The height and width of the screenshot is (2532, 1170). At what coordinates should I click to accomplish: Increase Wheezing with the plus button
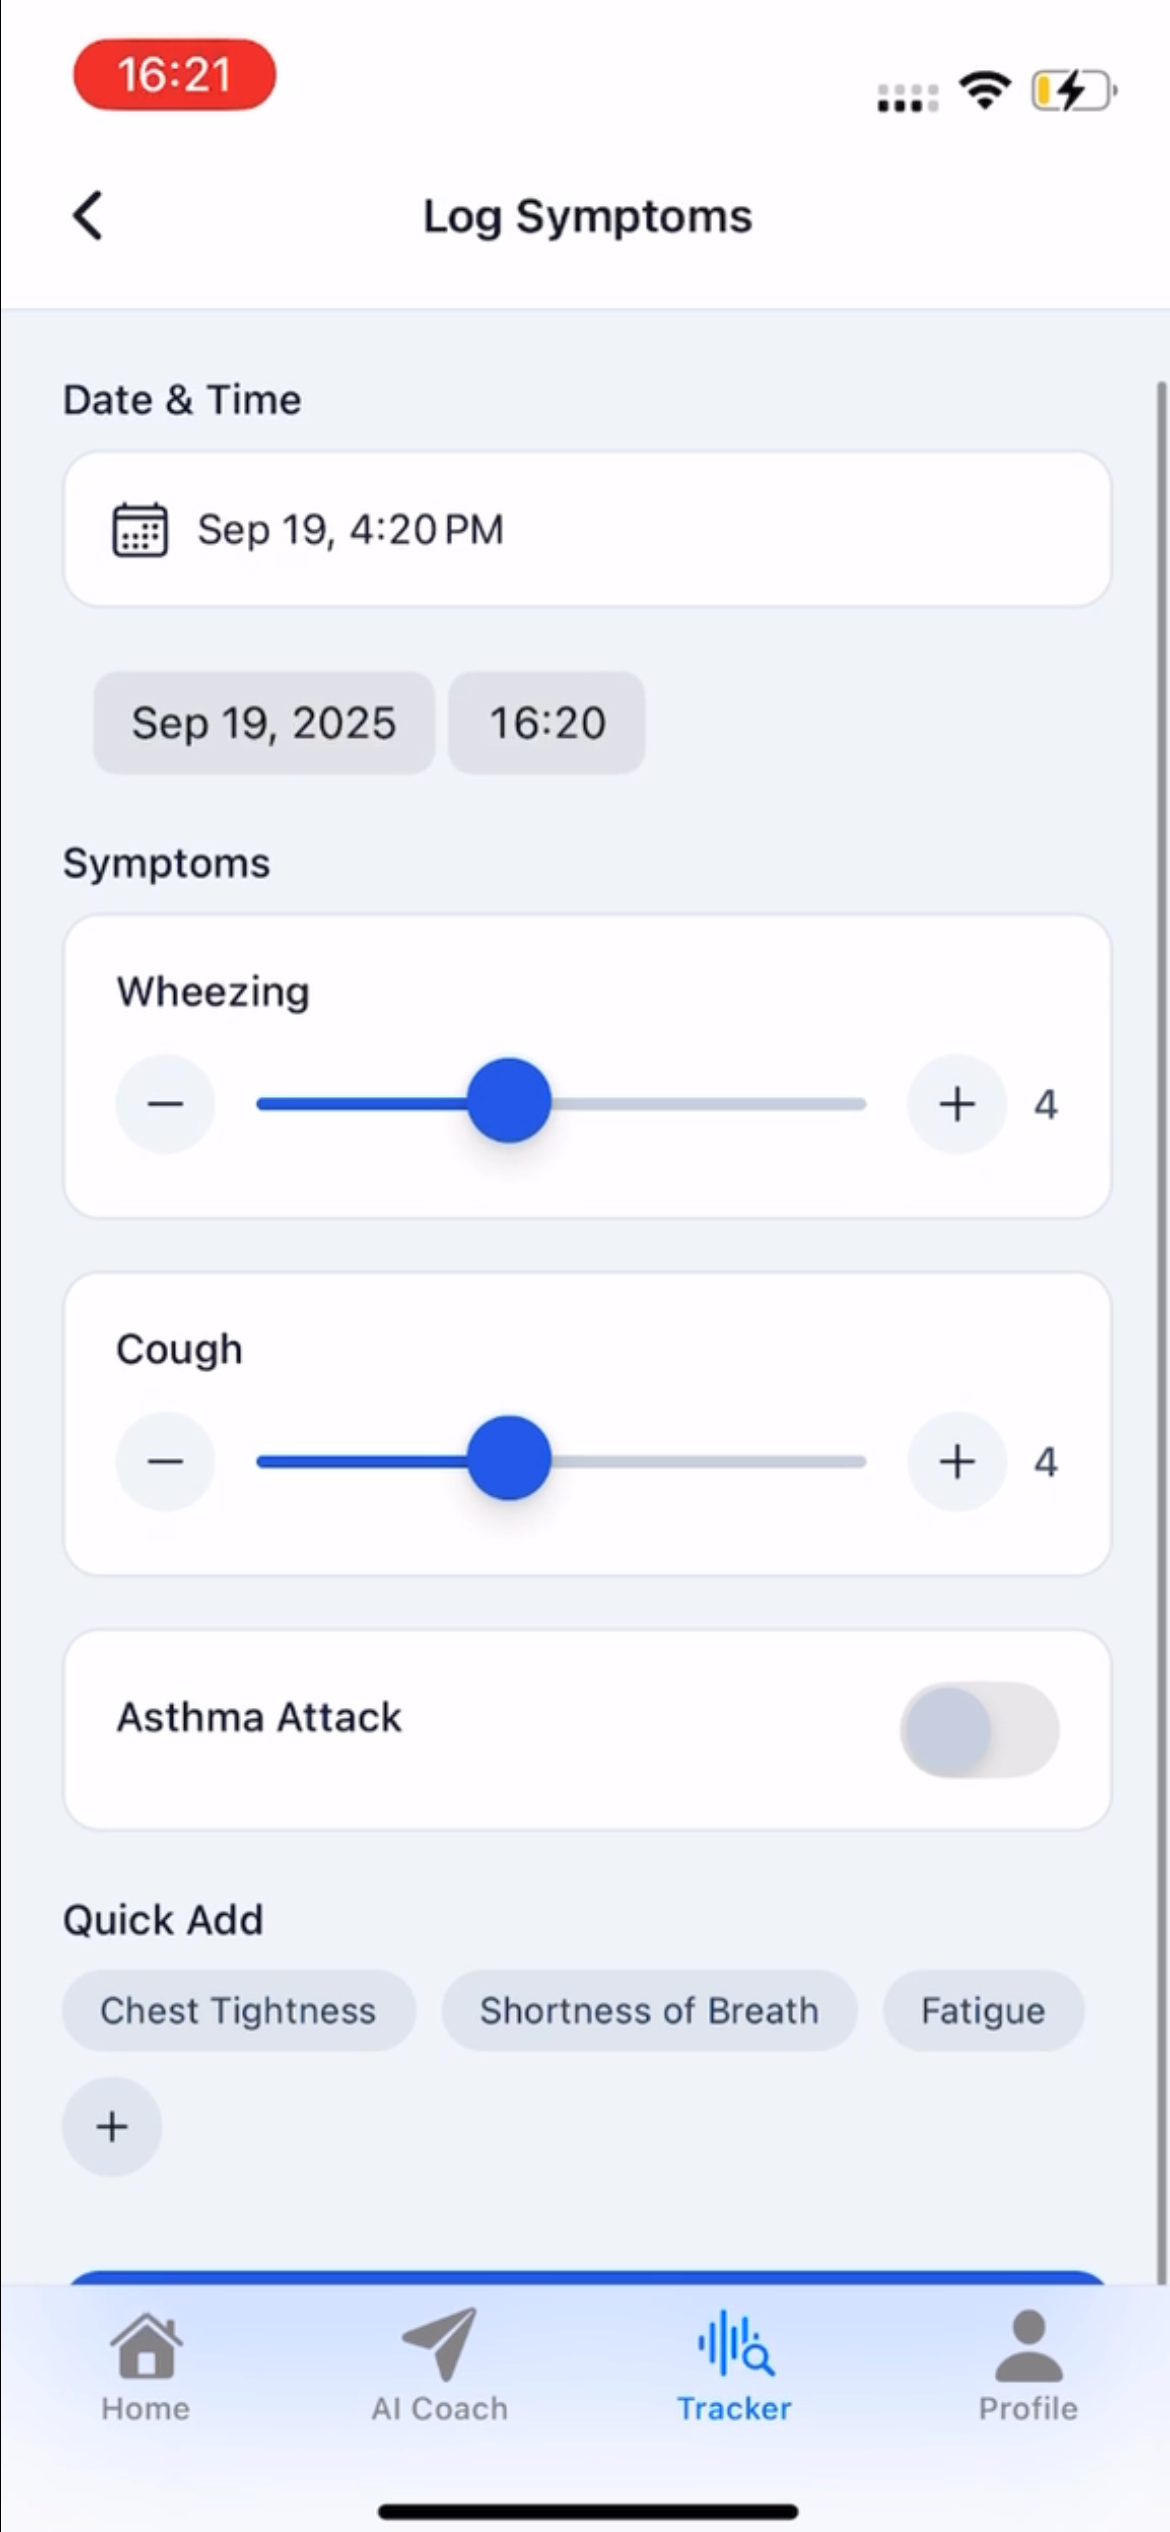[956, 1104]
